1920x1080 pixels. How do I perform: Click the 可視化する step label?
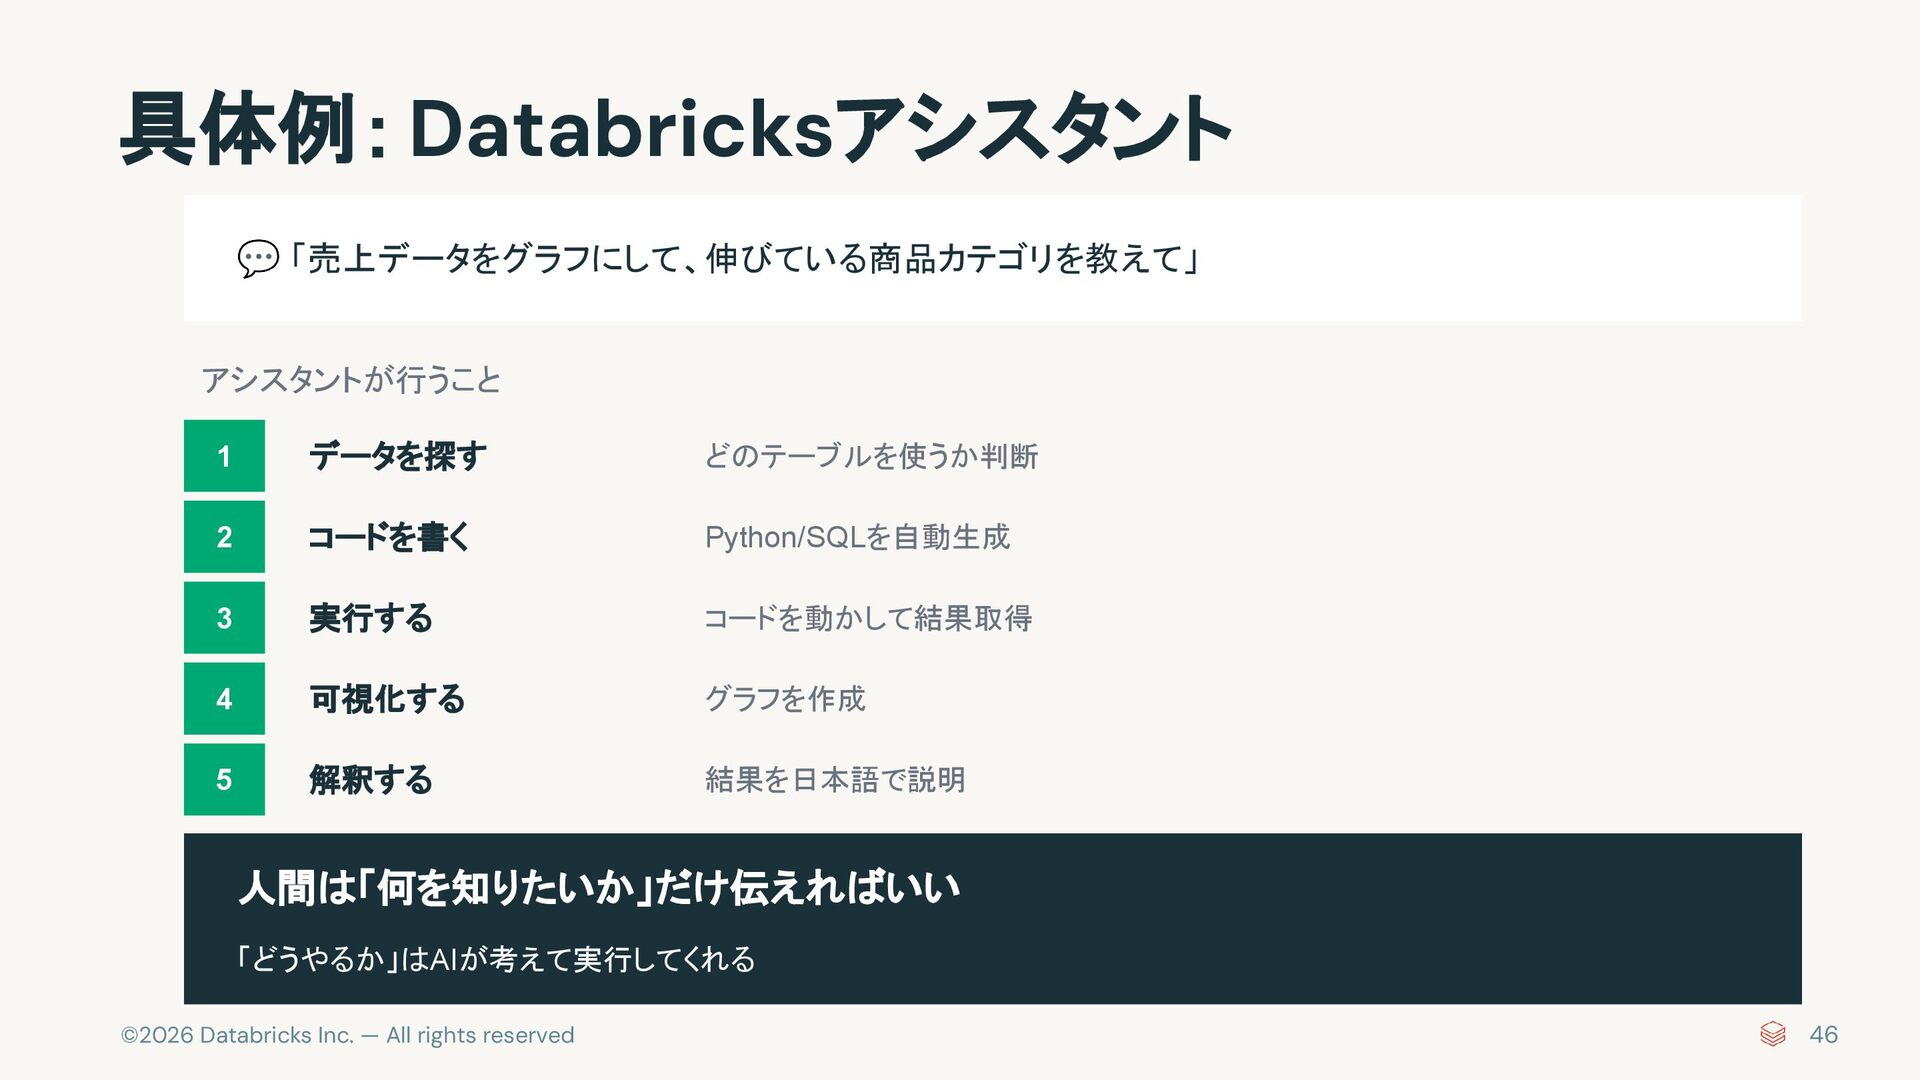coord(387,699)
